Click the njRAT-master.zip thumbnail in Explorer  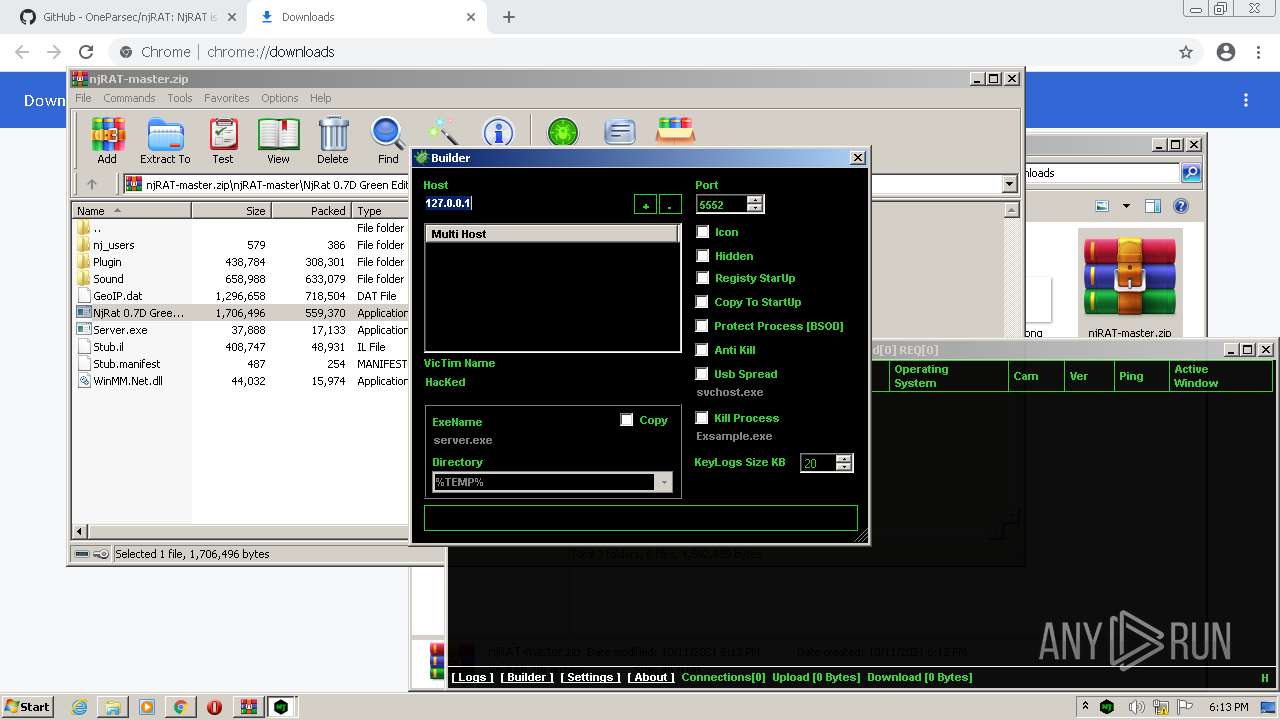[1130, 285]
